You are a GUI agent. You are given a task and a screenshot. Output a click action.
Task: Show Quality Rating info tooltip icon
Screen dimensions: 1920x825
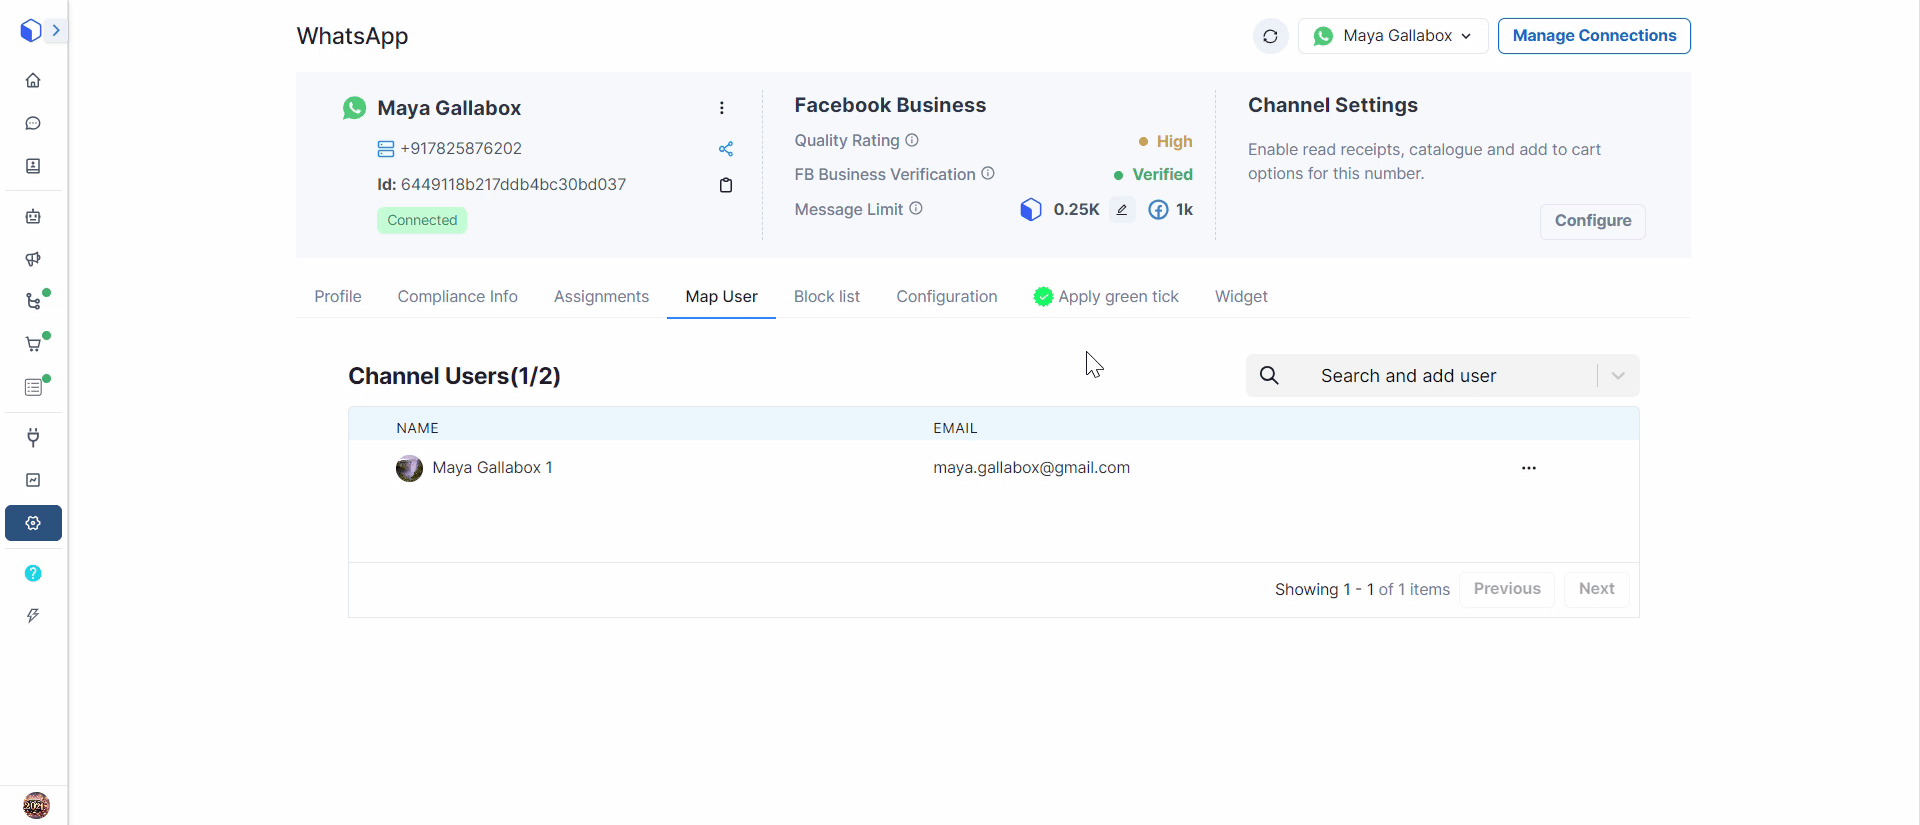[912, 140]
